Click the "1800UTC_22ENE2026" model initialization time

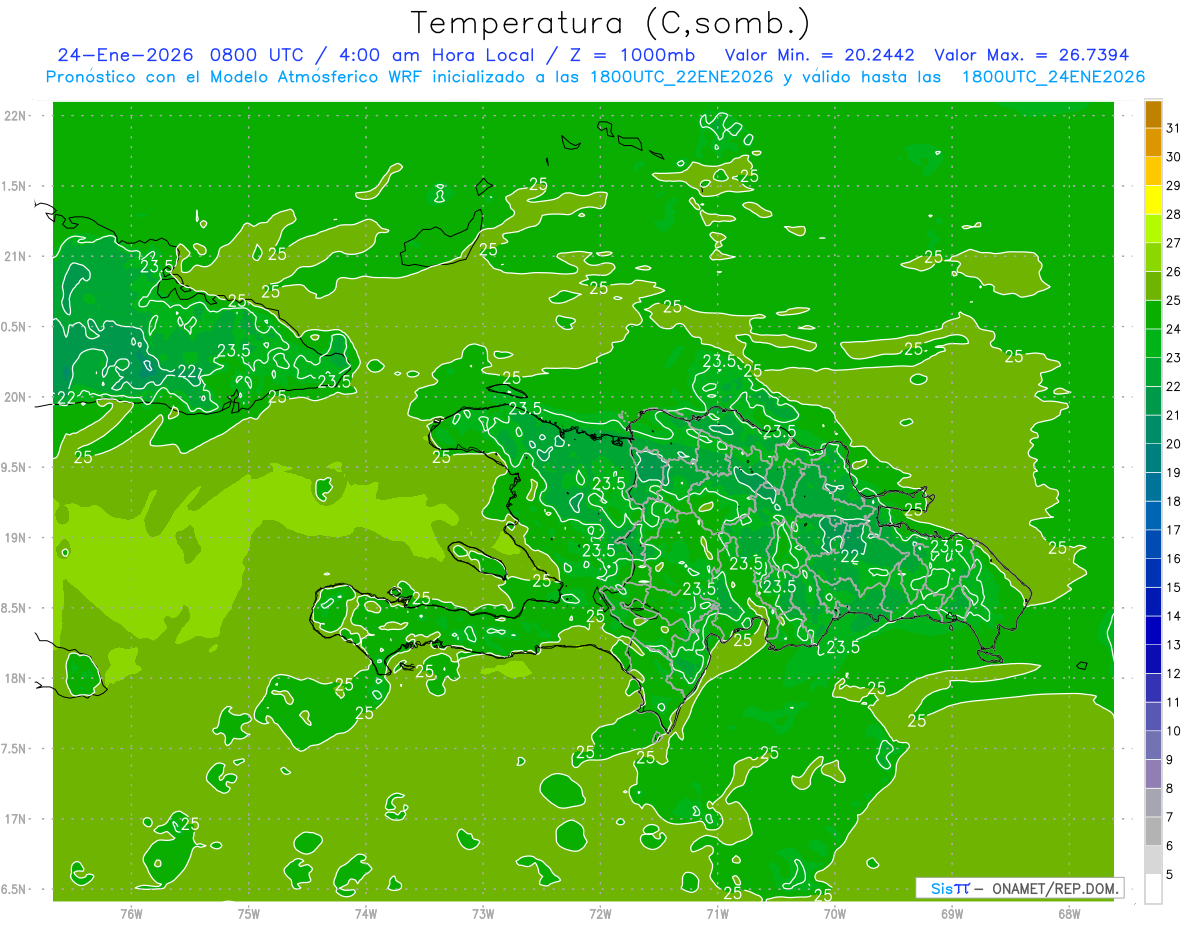682,77
